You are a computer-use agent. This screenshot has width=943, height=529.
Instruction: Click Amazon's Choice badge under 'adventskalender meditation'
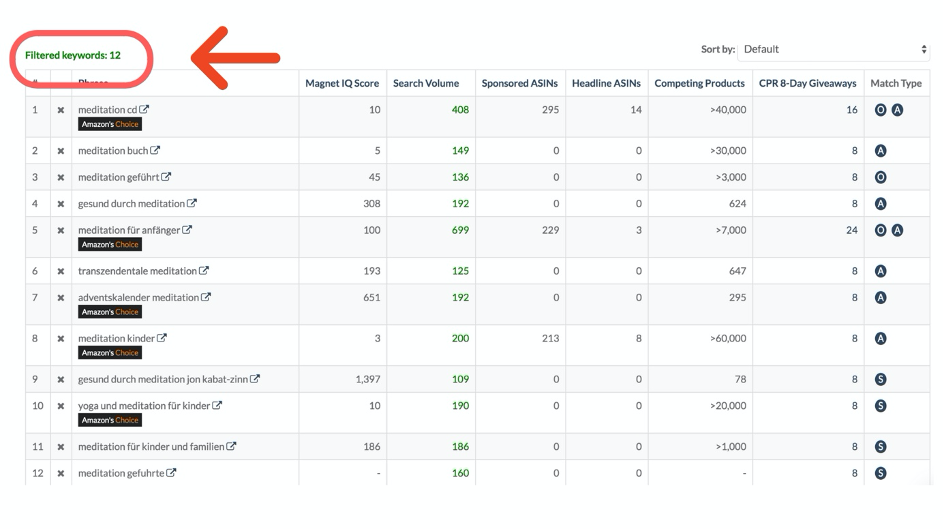click(x=110, y=312)
